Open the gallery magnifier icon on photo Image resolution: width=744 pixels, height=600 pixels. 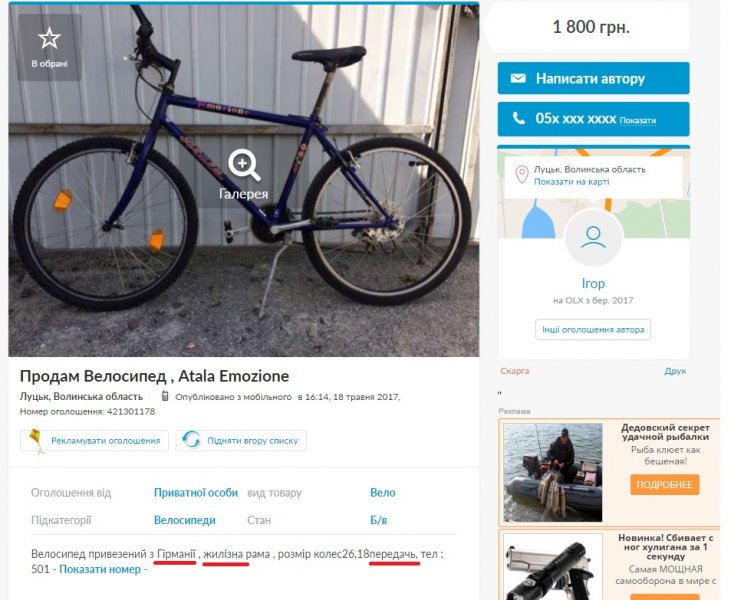click(244, 164)
